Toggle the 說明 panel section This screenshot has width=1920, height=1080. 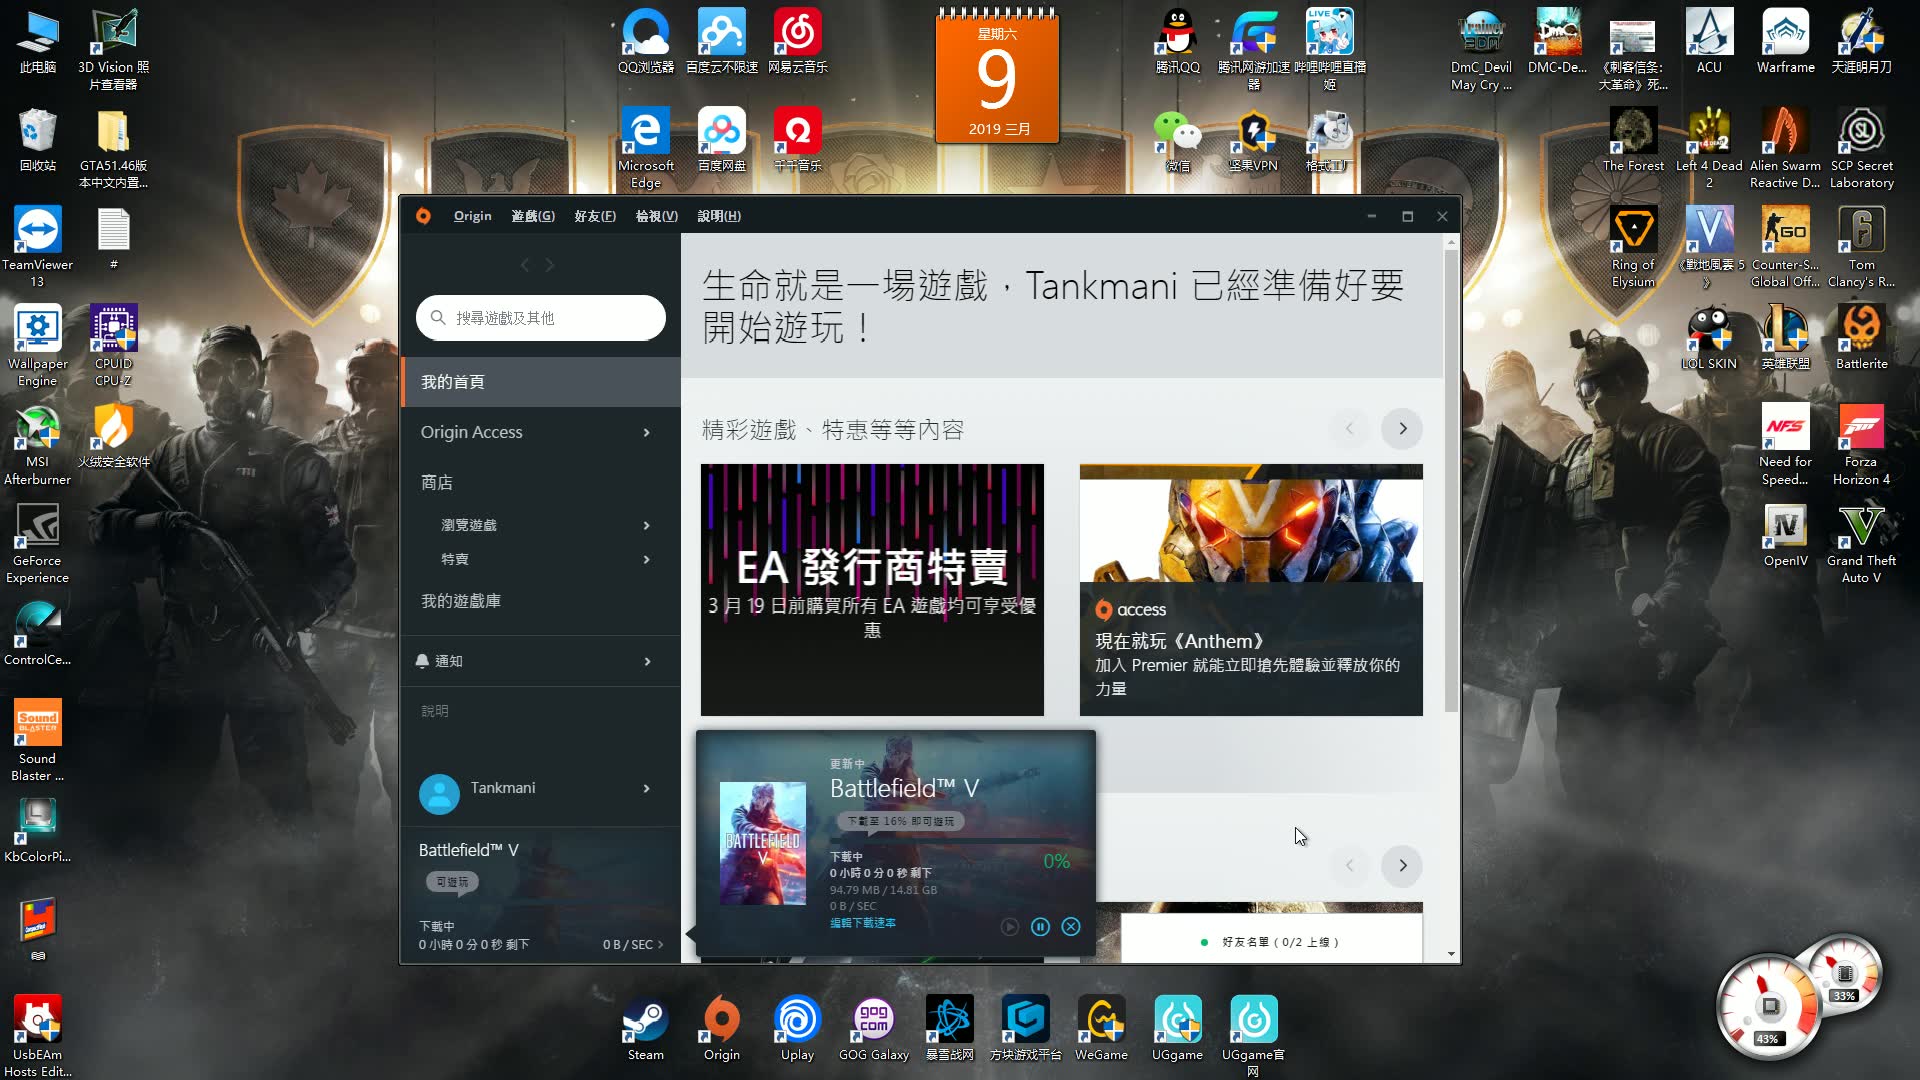[434, 711]
